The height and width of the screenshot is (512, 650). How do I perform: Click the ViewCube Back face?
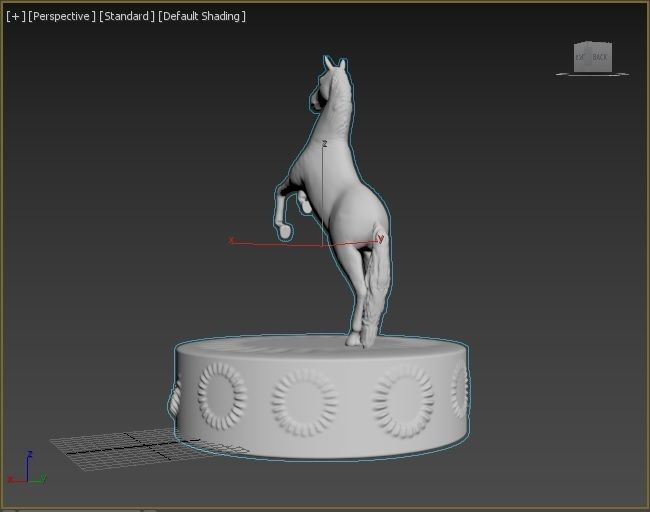coord(599,57)
